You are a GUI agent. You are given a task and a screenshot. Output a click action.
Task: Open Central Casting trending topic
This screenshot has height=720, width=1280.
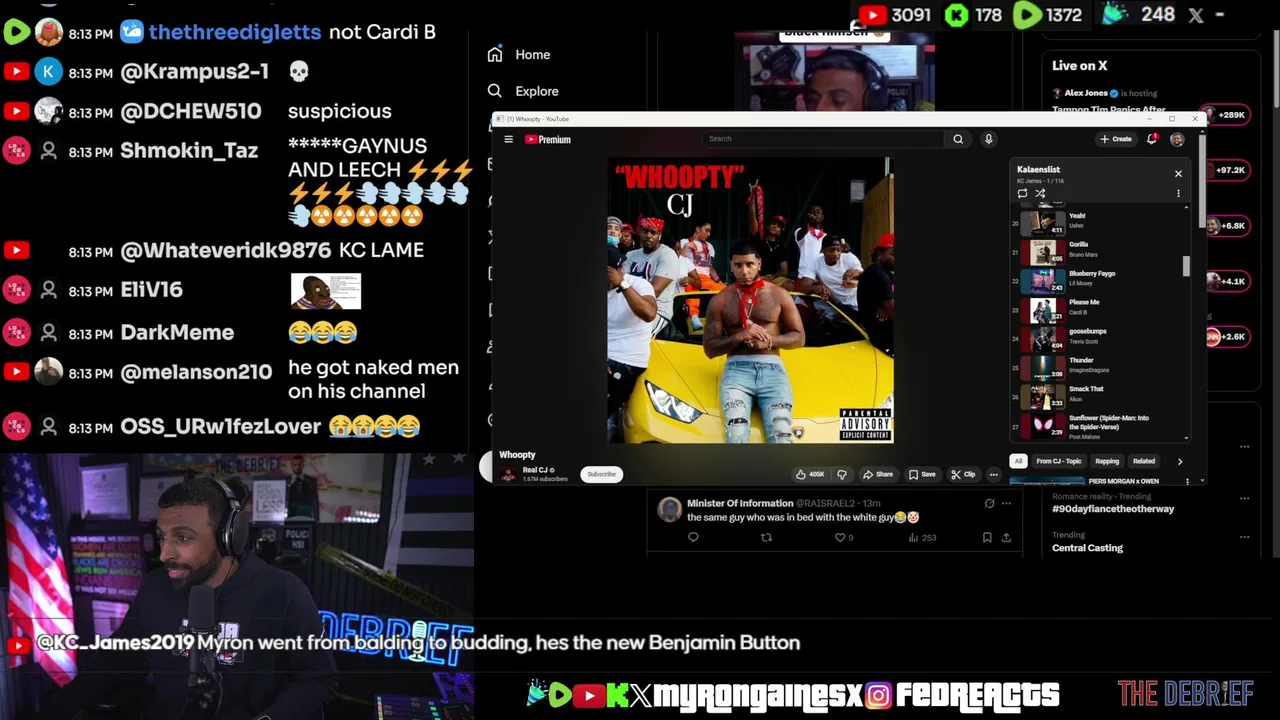1087,548
